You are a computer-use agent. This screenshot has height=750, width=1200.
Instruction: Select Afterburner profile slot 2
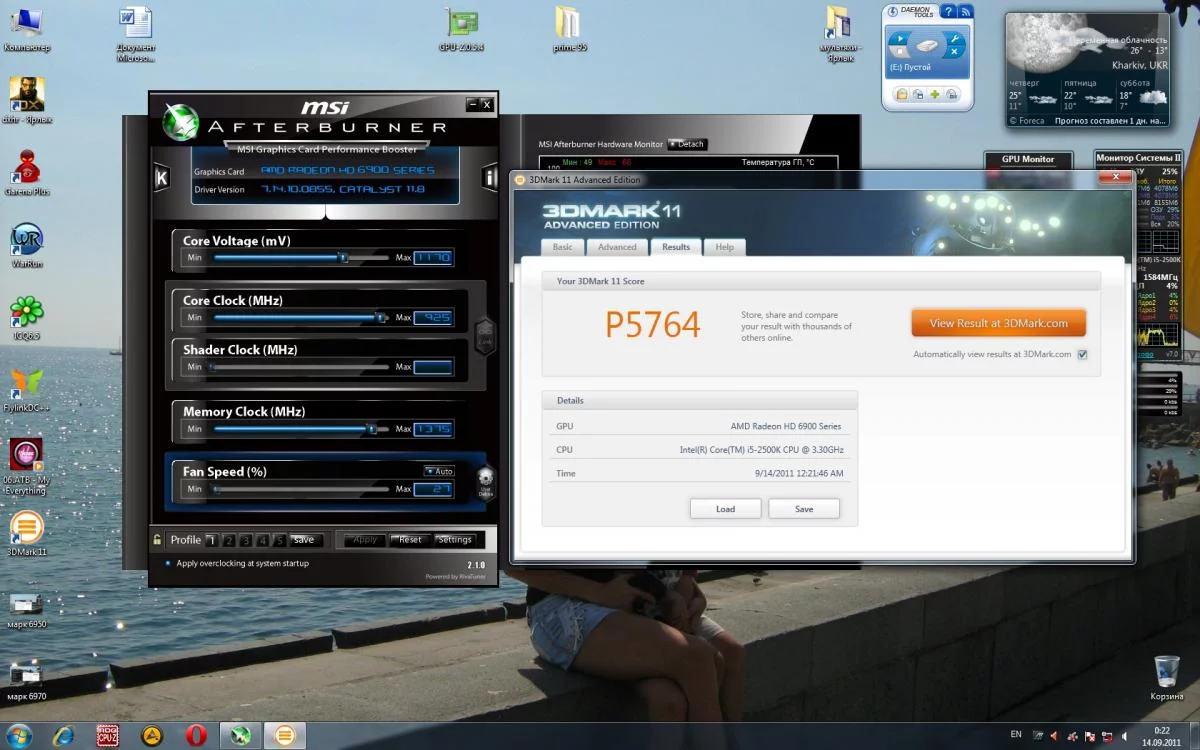point(228,540)
